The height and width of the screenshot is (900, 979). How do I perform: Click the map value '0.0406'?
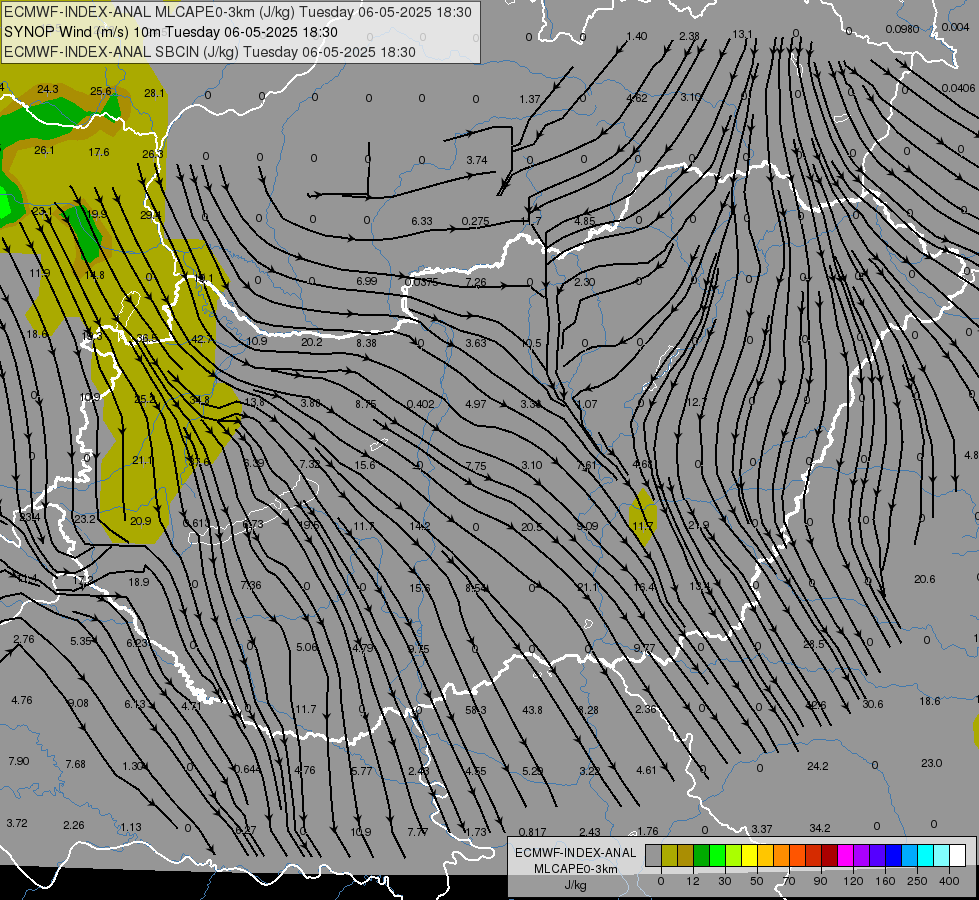pyautogui.click(x=958, y=88)
